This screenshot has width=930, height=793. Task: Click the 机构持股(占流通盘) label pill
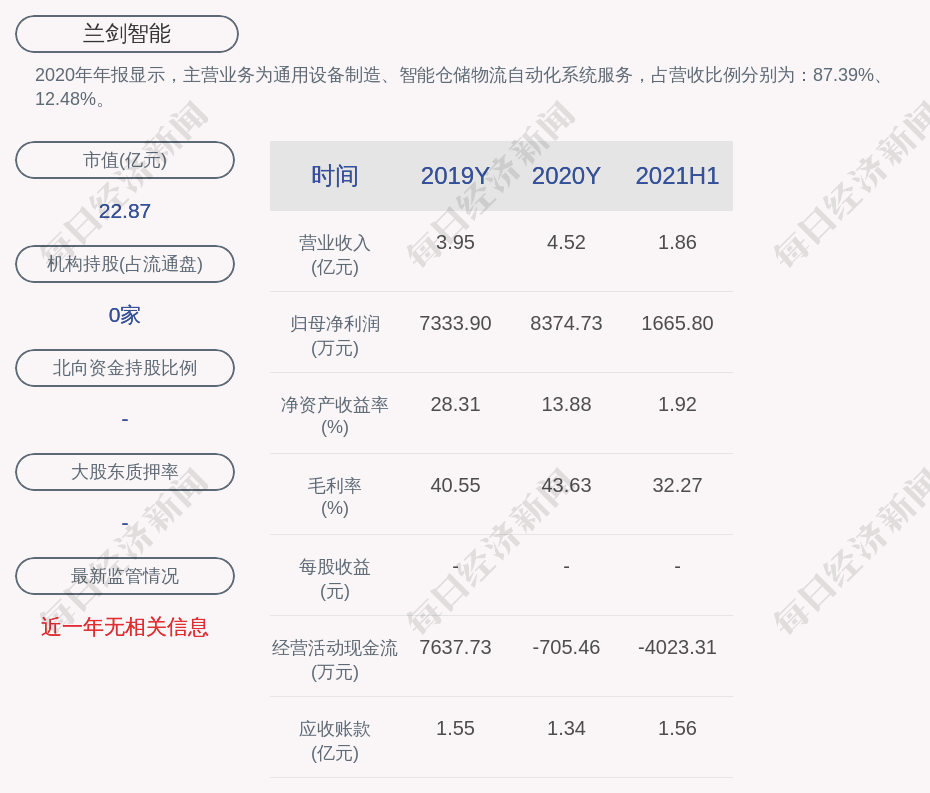coord(125,264)
